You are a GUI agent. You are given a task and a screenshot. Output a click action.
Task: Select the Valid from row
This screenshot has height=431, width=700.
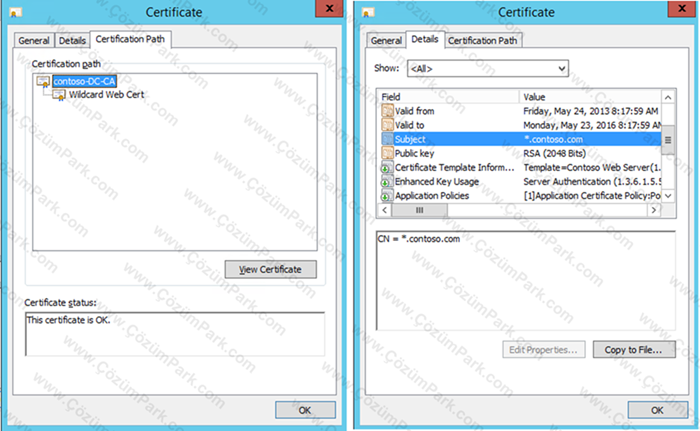pos(521,111)
